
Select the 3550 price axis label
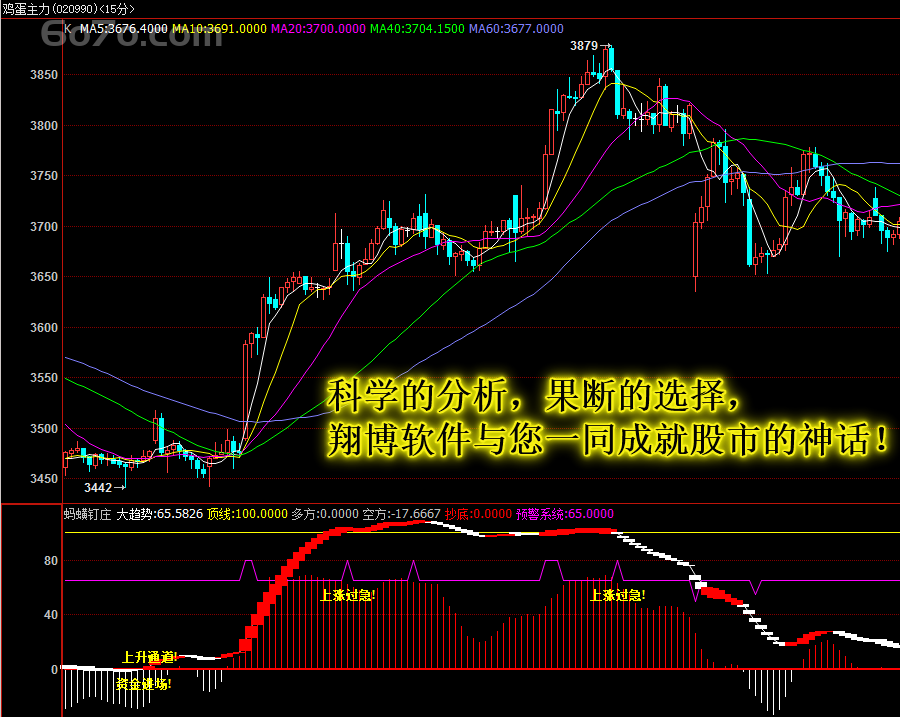pyautogui.click(x=44, y=378)
